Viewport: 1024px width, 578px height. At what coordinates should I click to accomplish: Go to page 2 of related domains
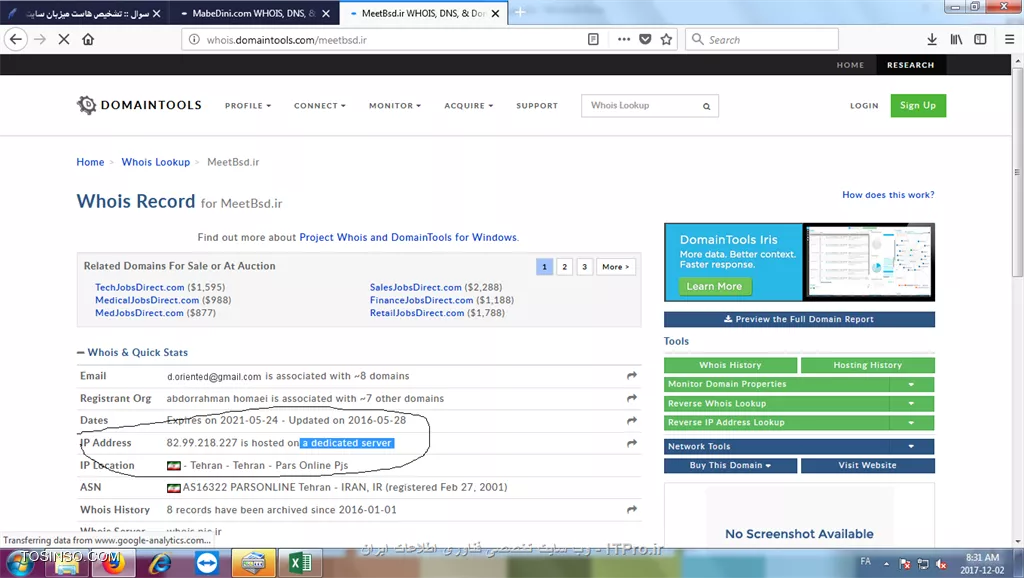(564, 266)
